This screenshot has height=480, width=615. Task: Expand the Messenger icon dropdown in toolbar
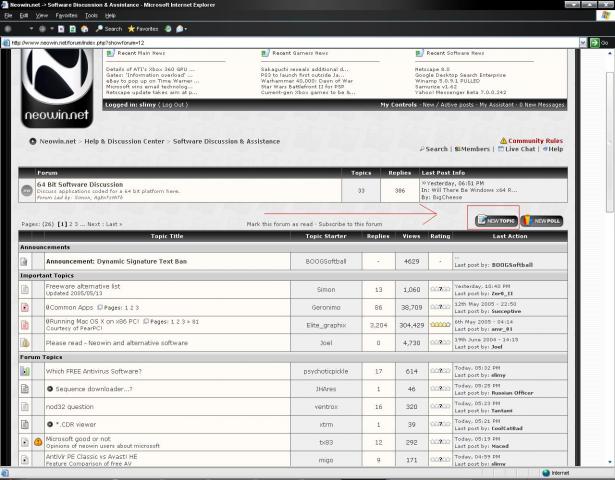tap(186, 29)
